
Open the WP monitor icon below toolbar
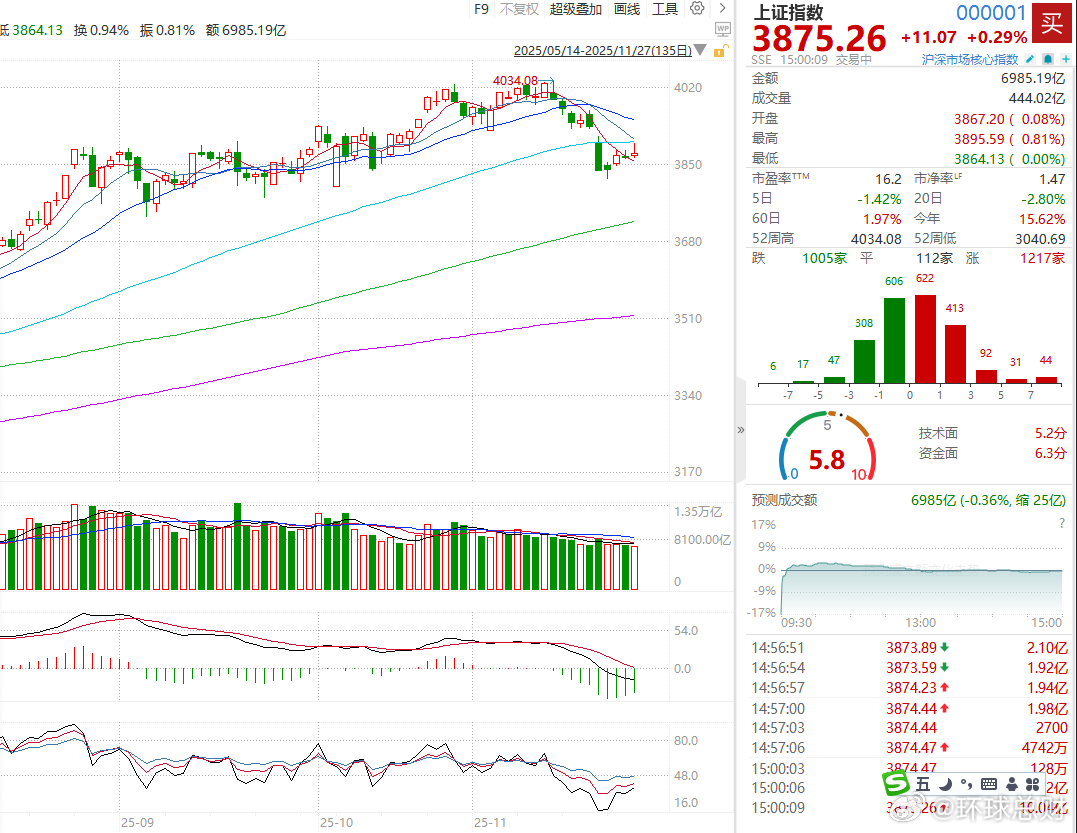tap(723, 29)
